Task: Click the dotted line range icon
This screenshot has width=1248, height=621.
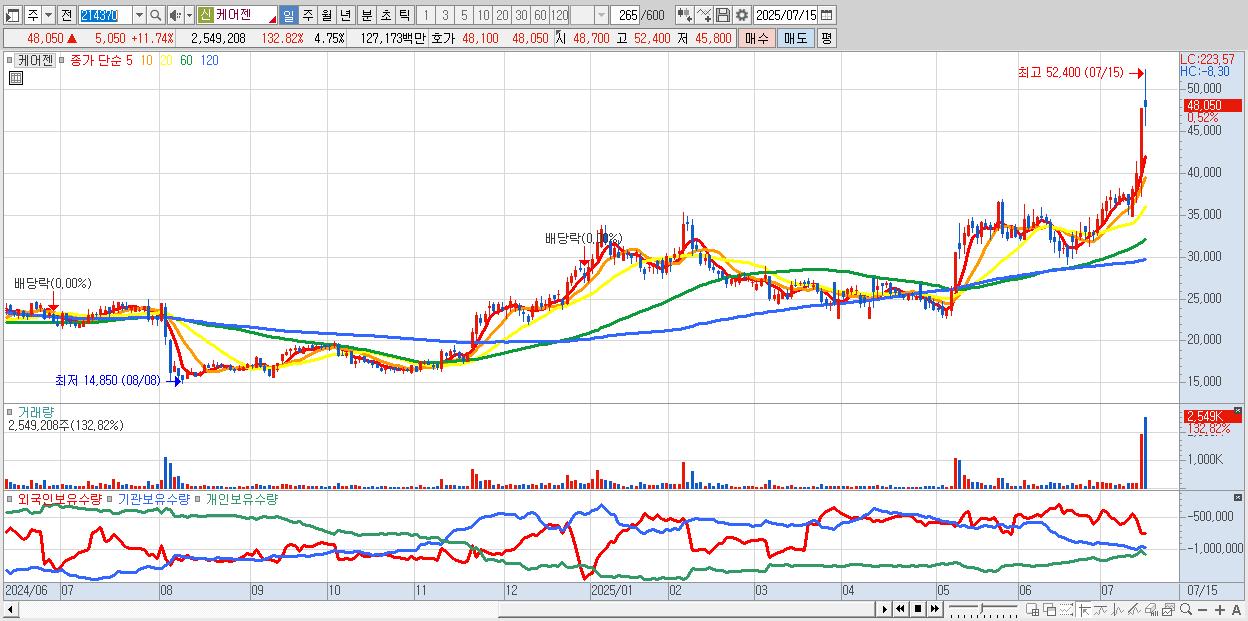Action: click(x=1066, y=610)
